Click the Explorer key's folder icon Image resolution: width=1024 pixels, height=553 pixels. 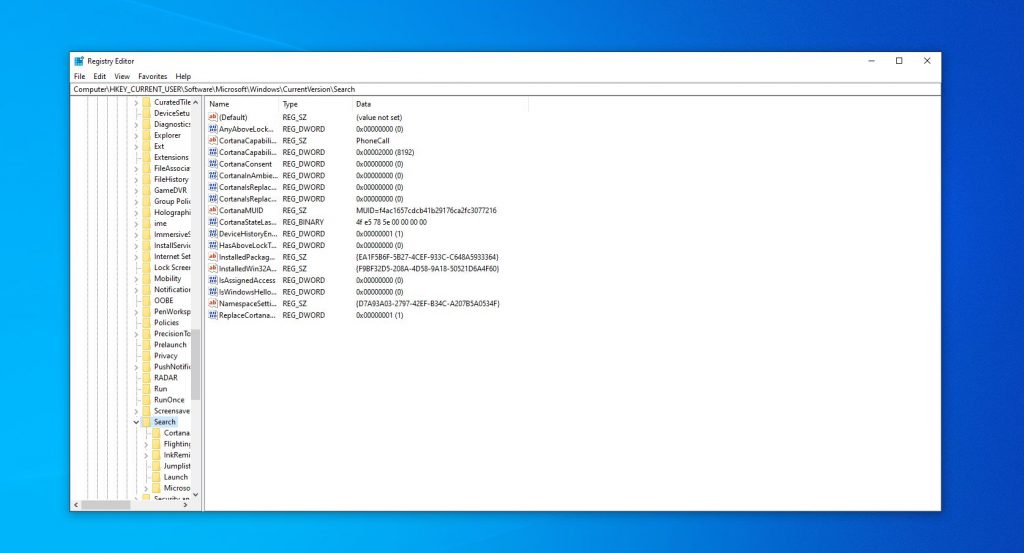(x=146, y=135)
